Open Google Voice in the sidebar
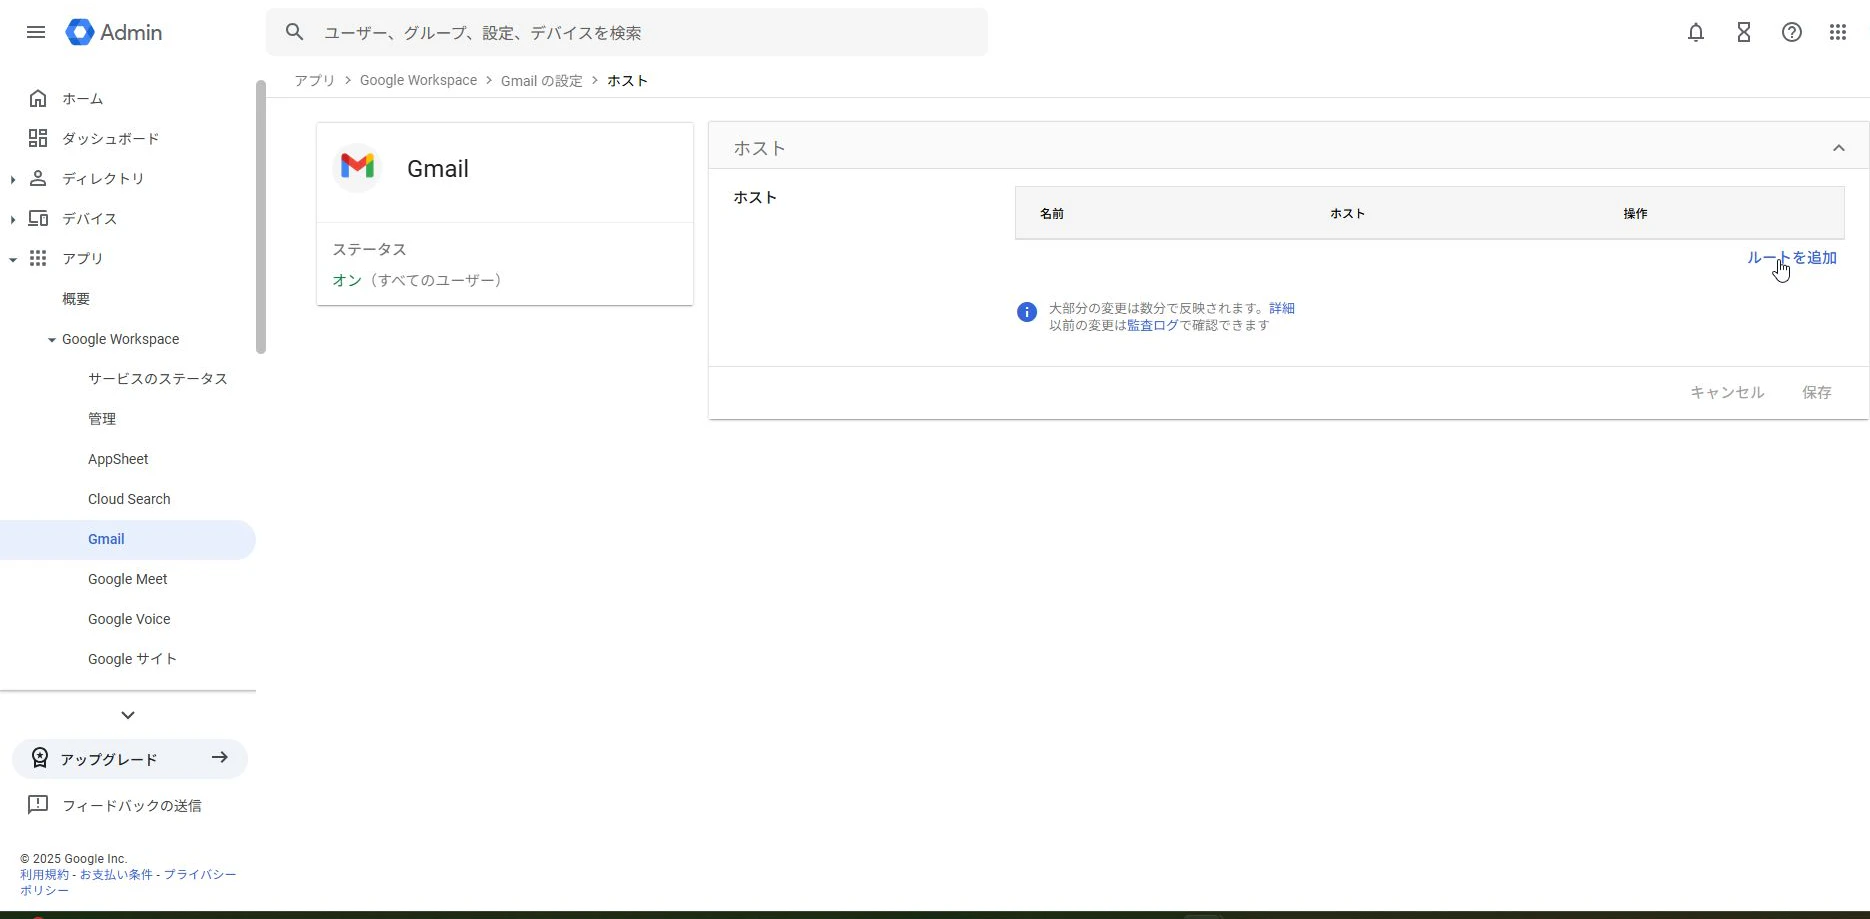 (129, 619)
